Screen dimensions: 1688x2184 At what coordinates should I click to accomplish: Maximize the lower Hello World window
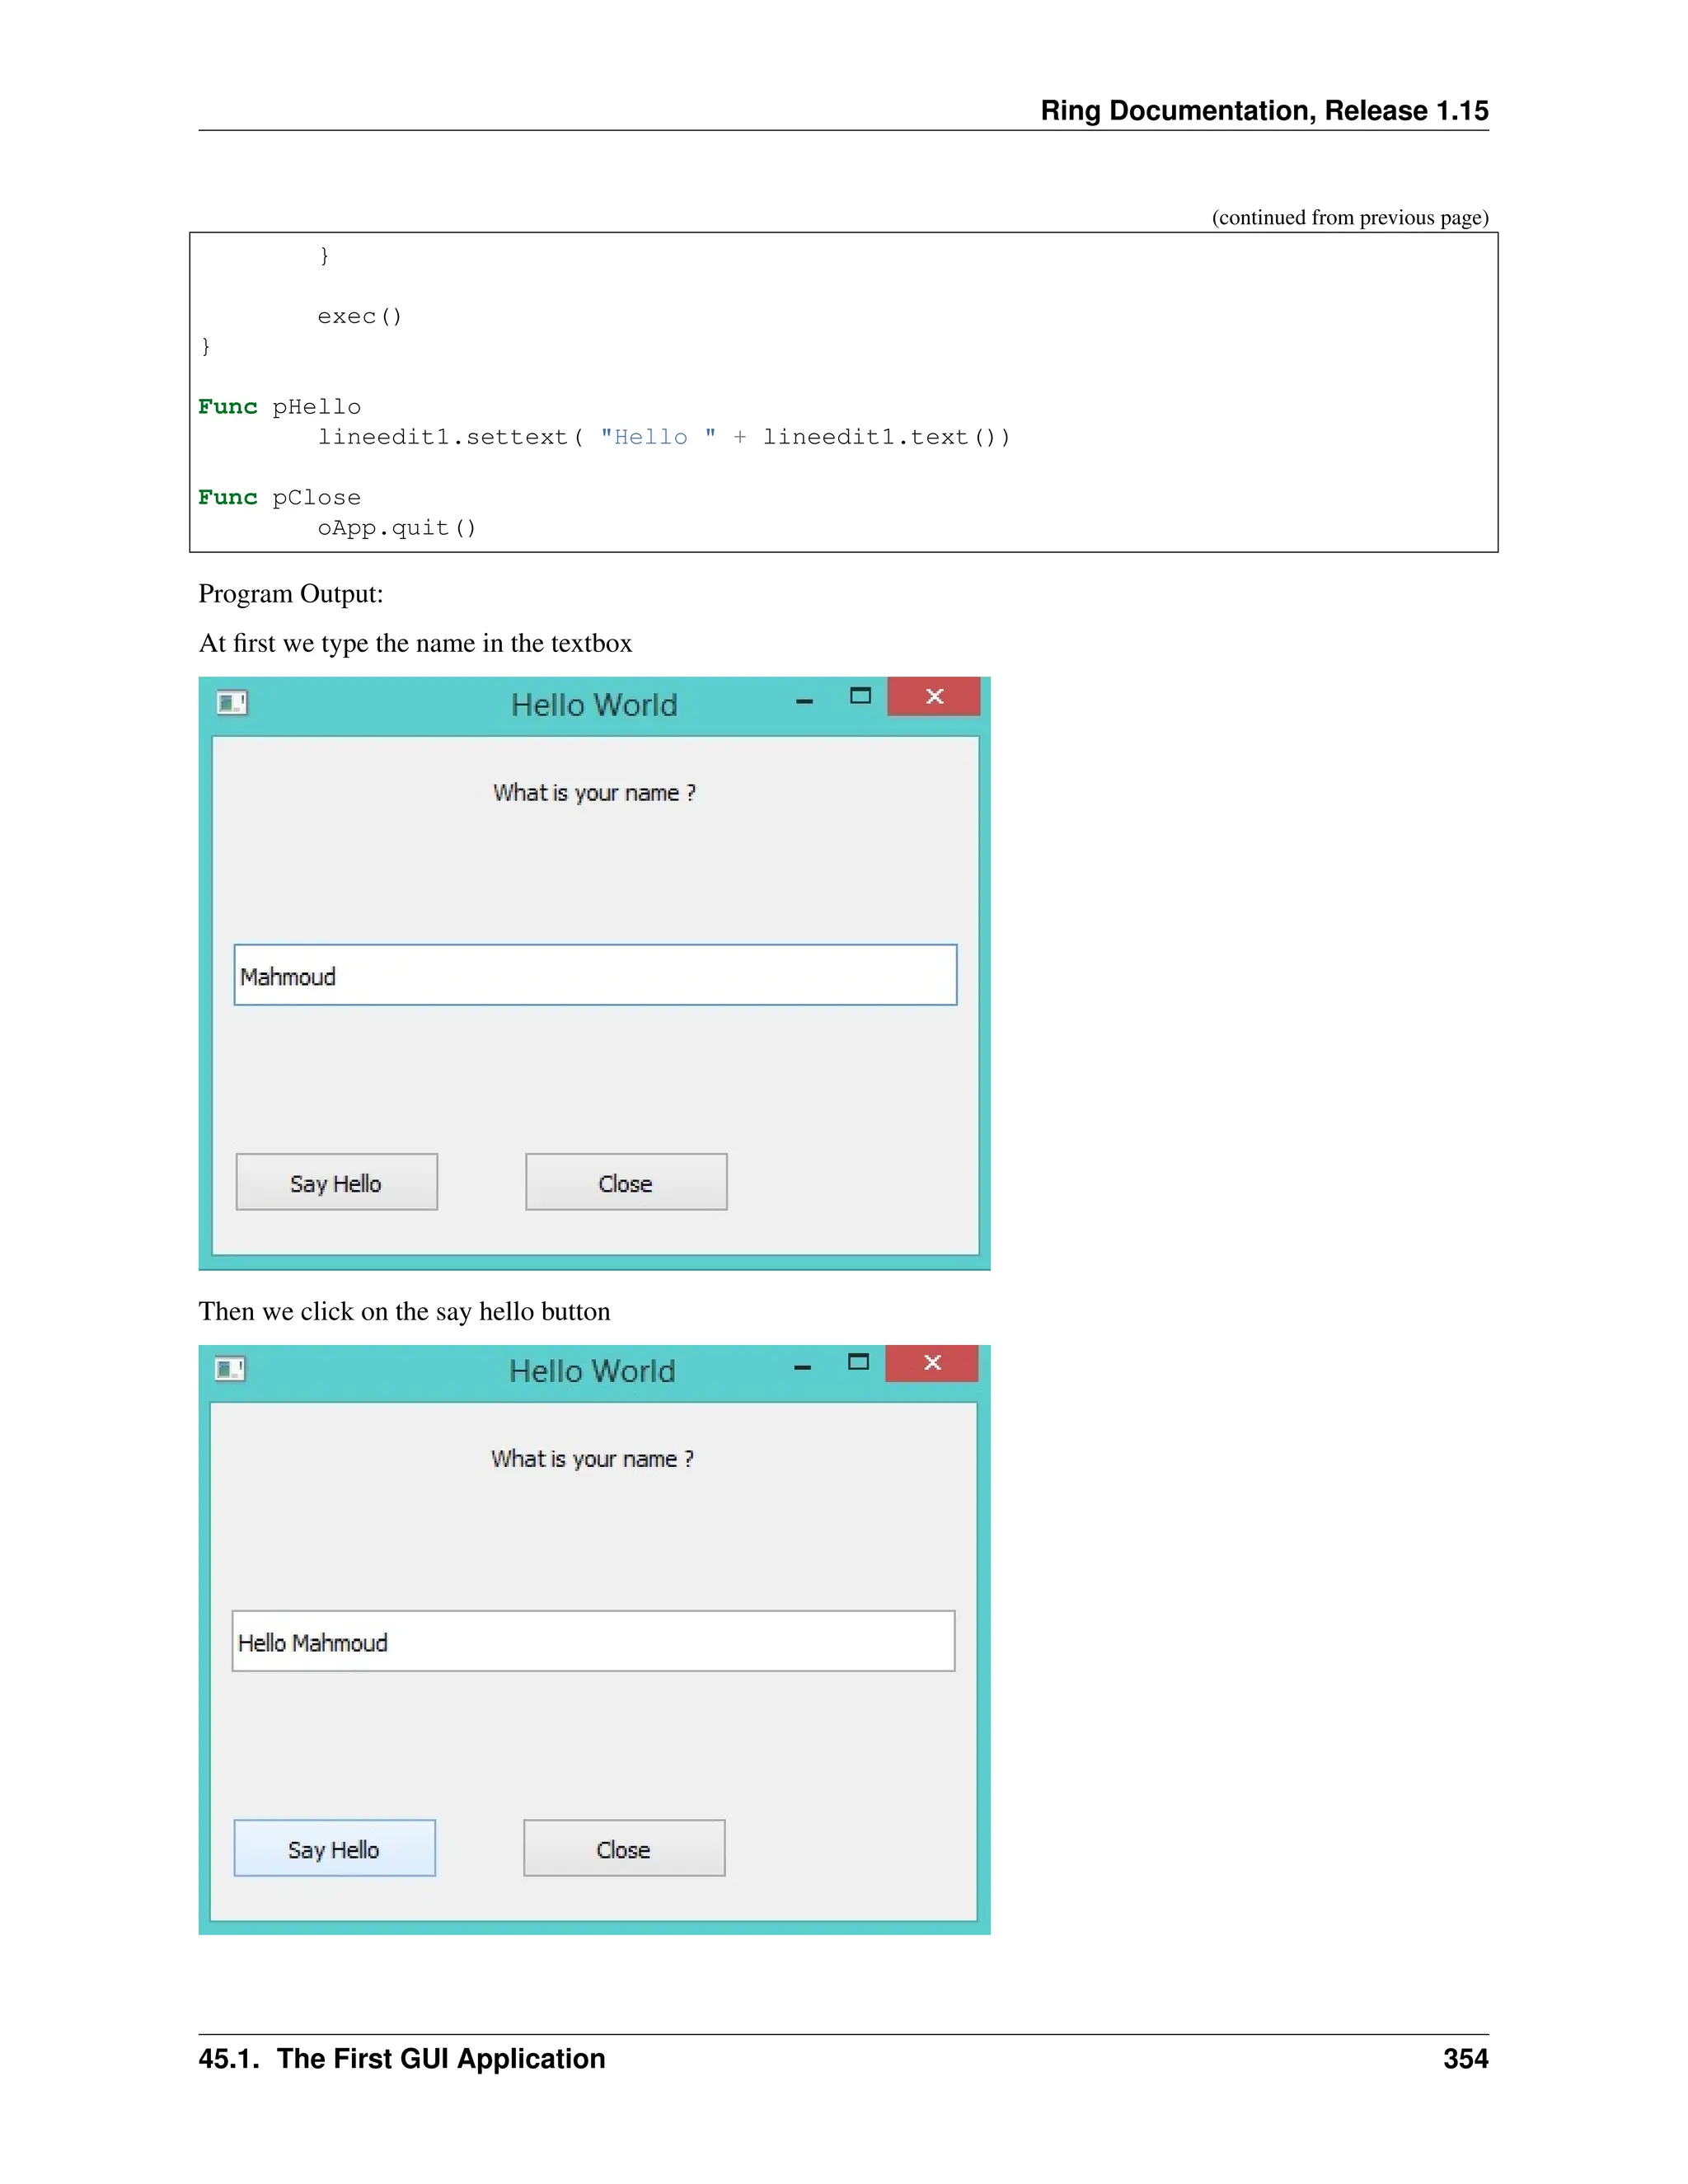click(858, 1362)
